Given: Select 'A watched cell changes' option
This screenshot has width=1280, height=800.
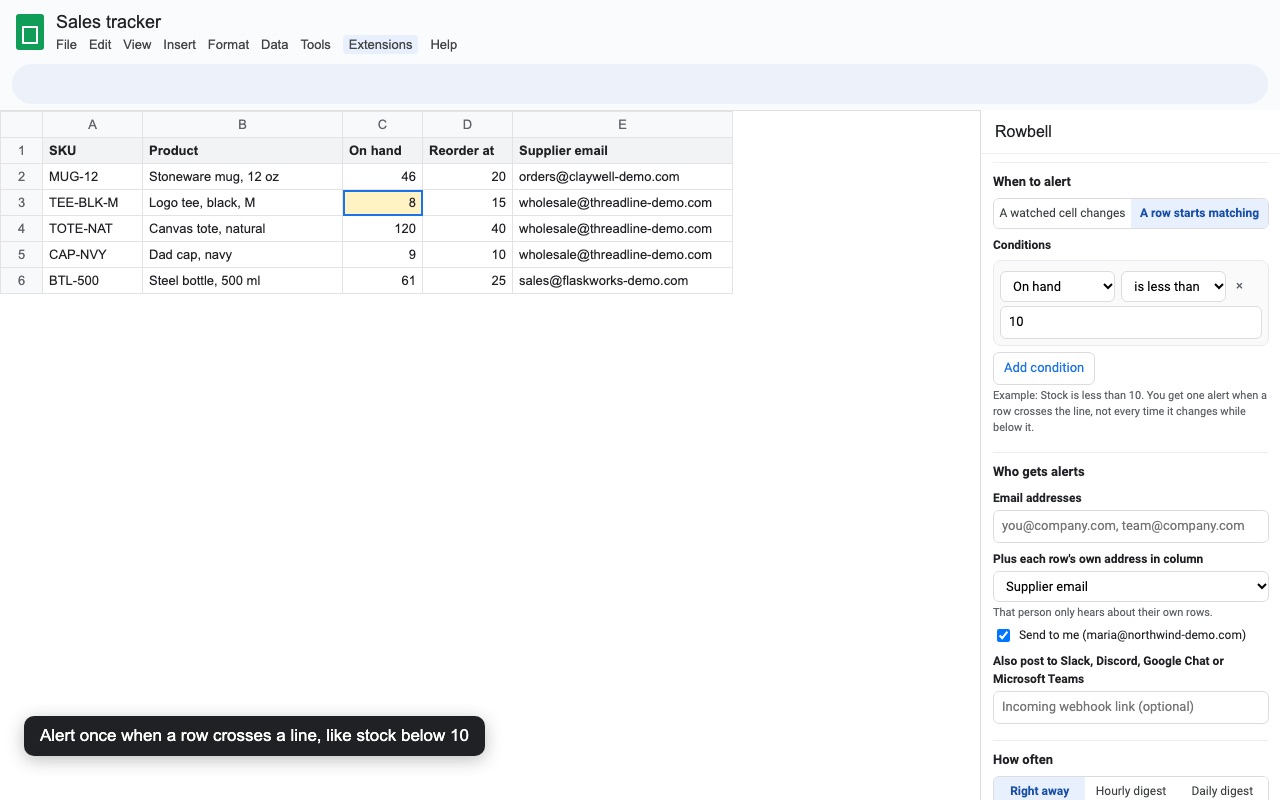Looking at the screenshot, I should pos(1062,213).
